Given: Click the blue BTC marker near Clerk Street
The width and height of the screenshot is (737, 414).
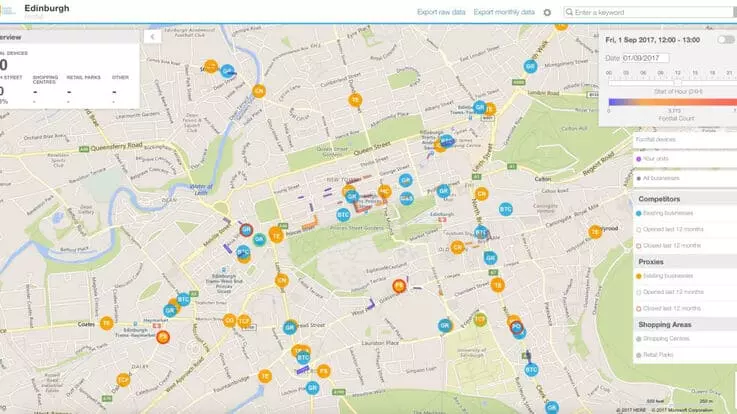Looking at the screenshot, I should click(x=532, y=370).
